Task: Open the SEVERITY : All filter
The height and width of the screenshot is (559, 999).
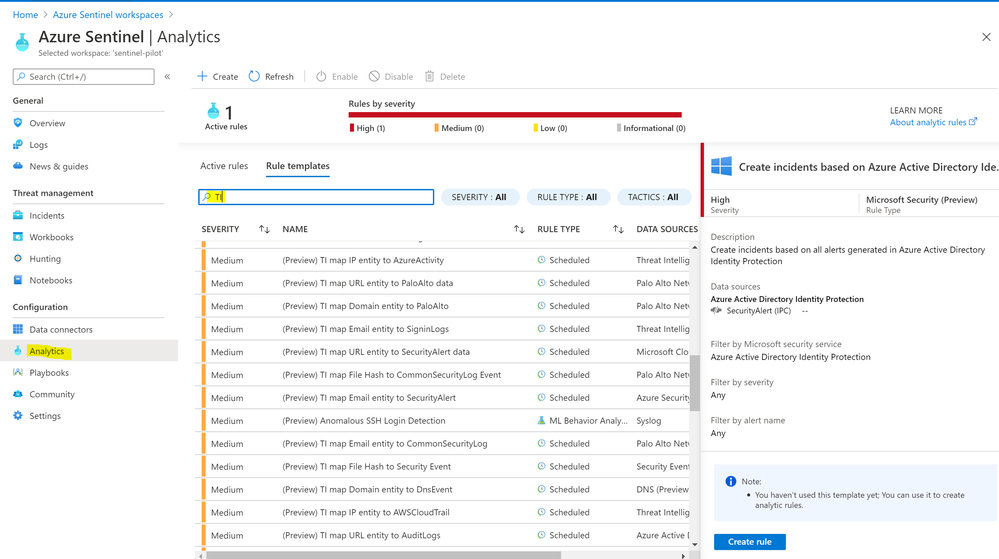Action: (480, 197)
